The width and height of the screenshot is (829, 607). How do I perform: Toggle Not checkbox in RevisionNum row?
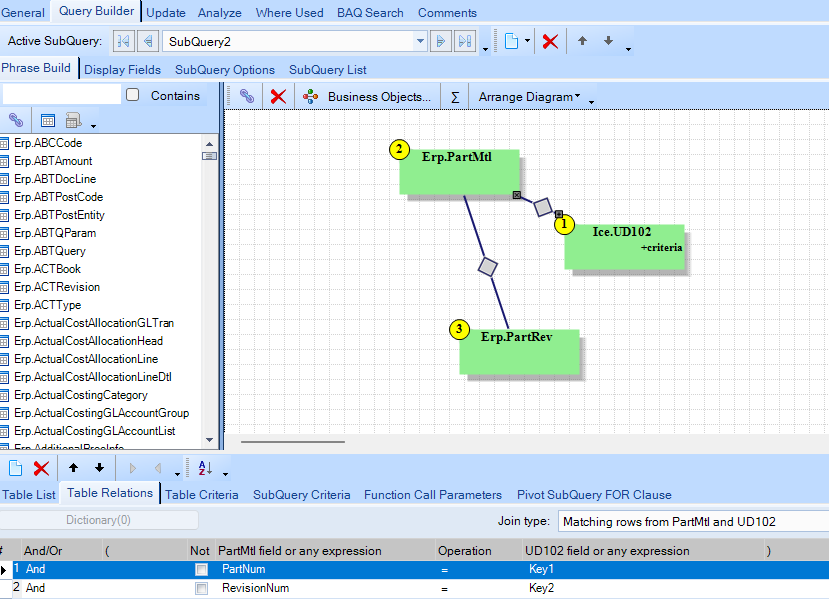tap(201, 588)
